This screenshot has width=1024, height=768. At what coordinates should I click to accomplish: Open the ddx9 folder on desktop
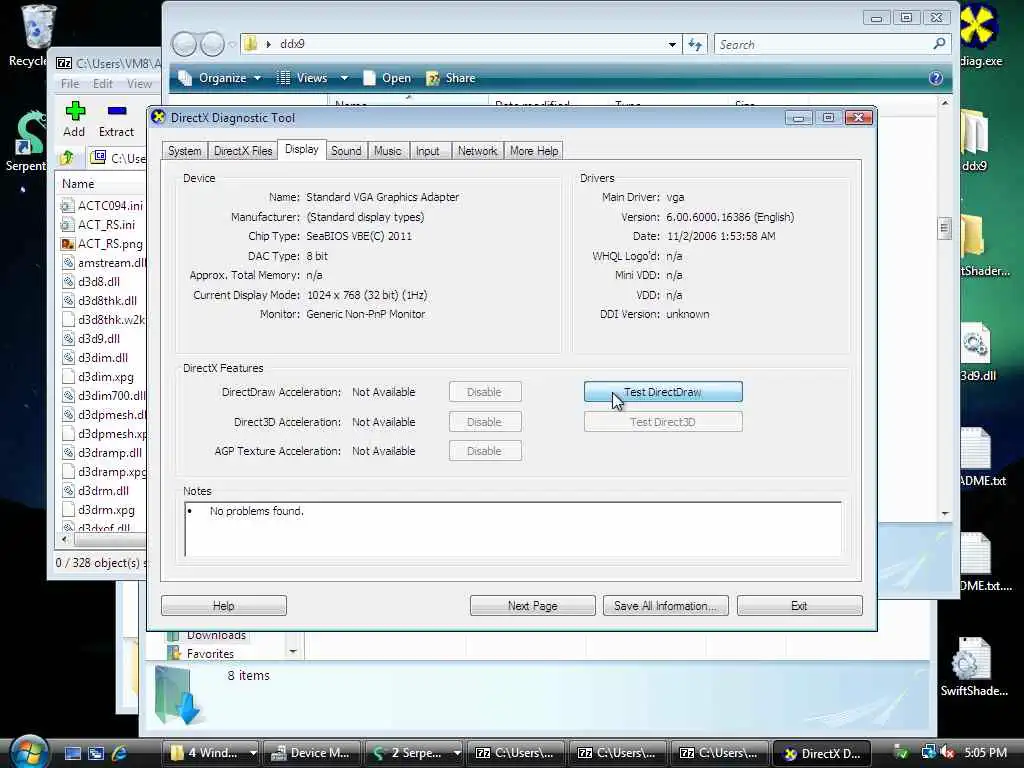tap(974, 140)
